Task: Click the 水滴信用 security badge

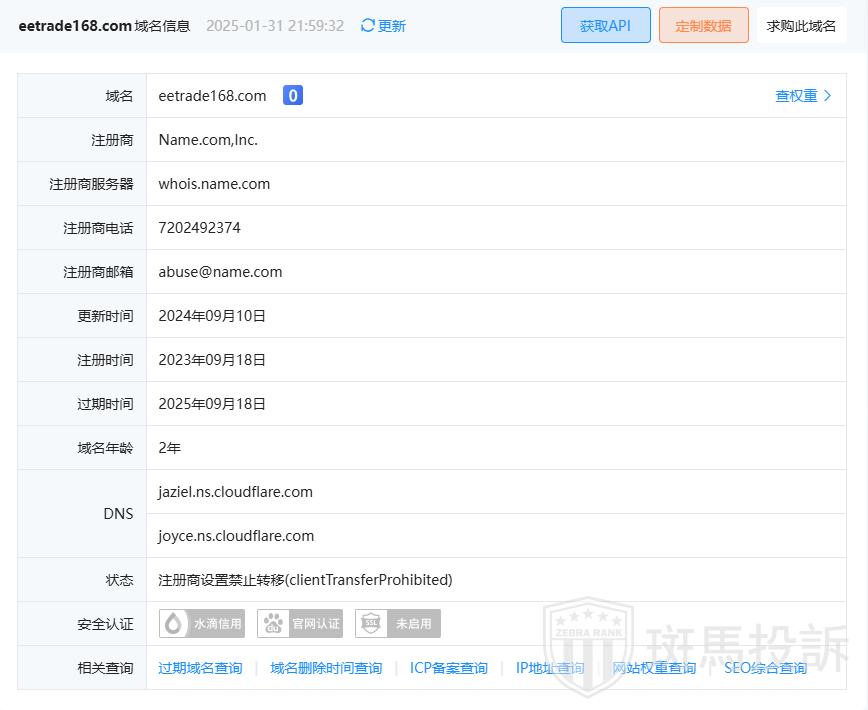Action: point(202,624)
